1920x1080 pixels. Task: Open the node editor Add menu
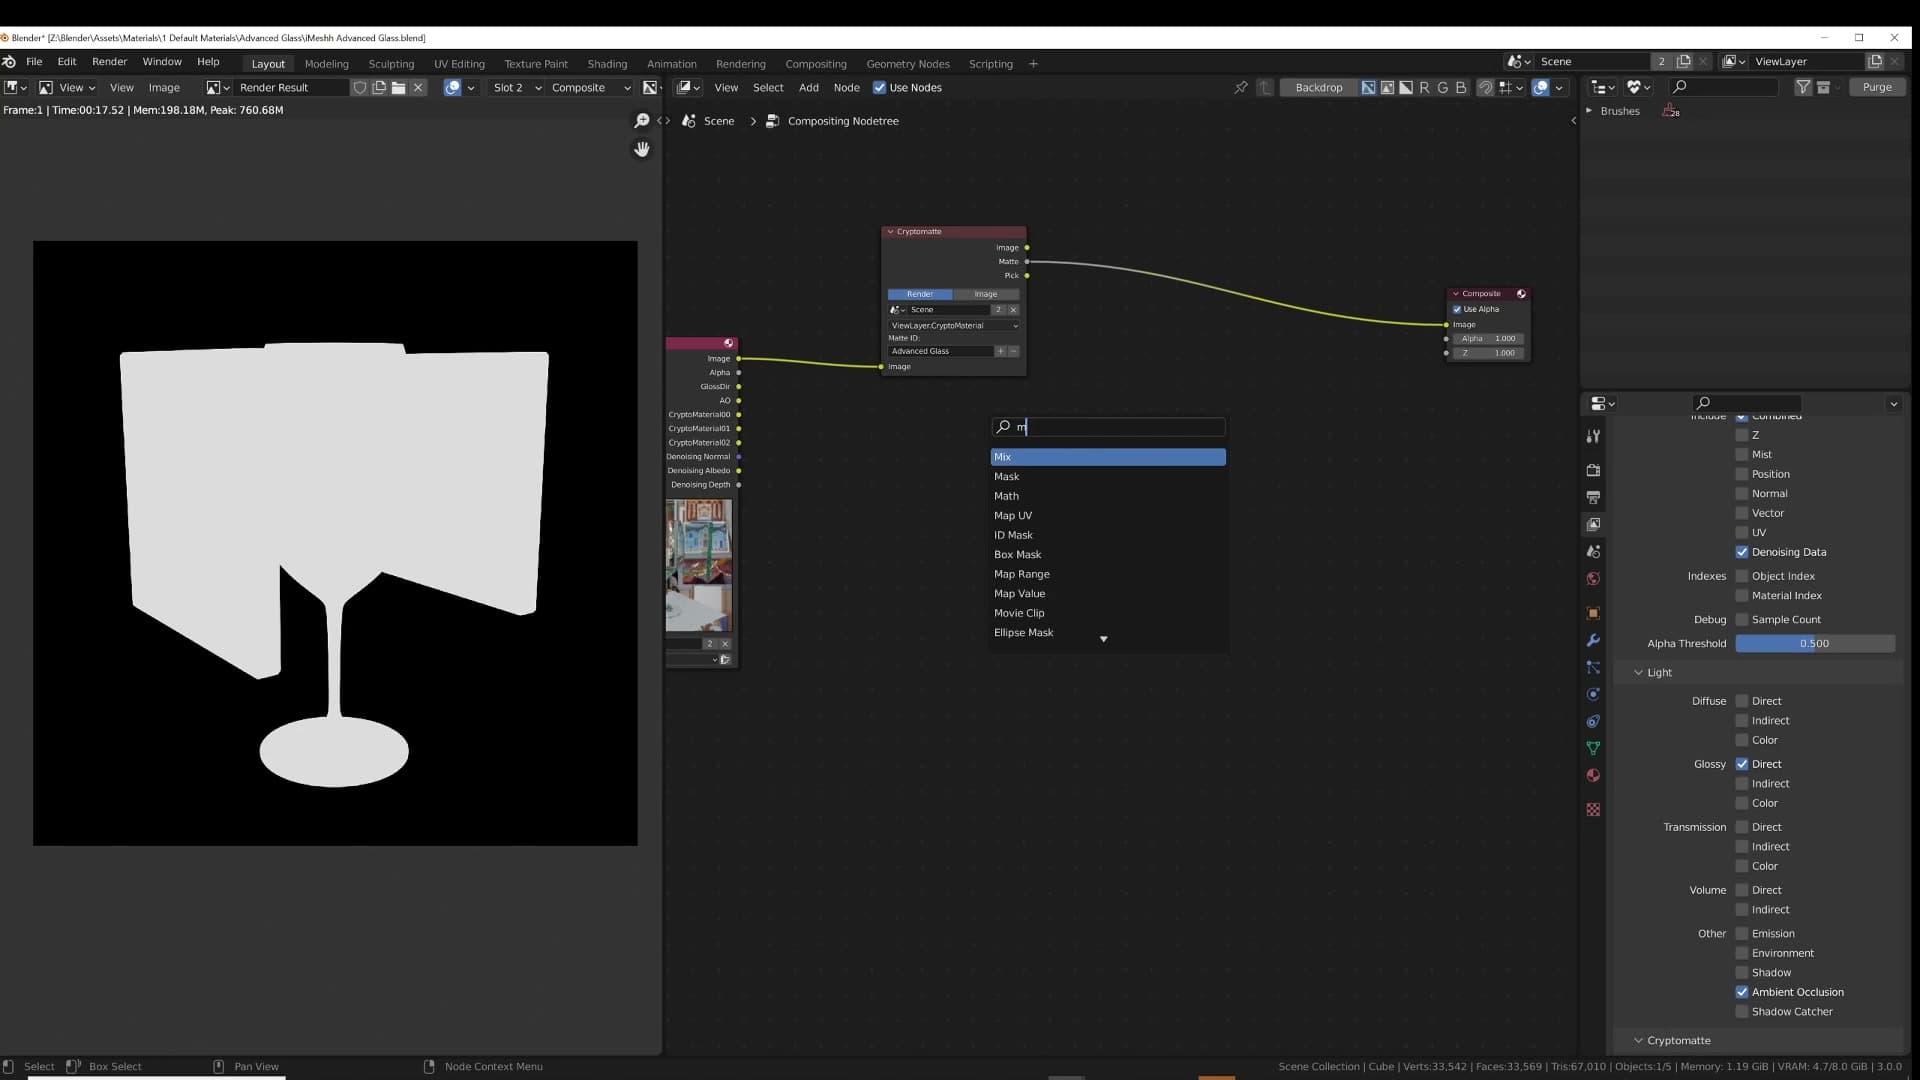point(809,88)
